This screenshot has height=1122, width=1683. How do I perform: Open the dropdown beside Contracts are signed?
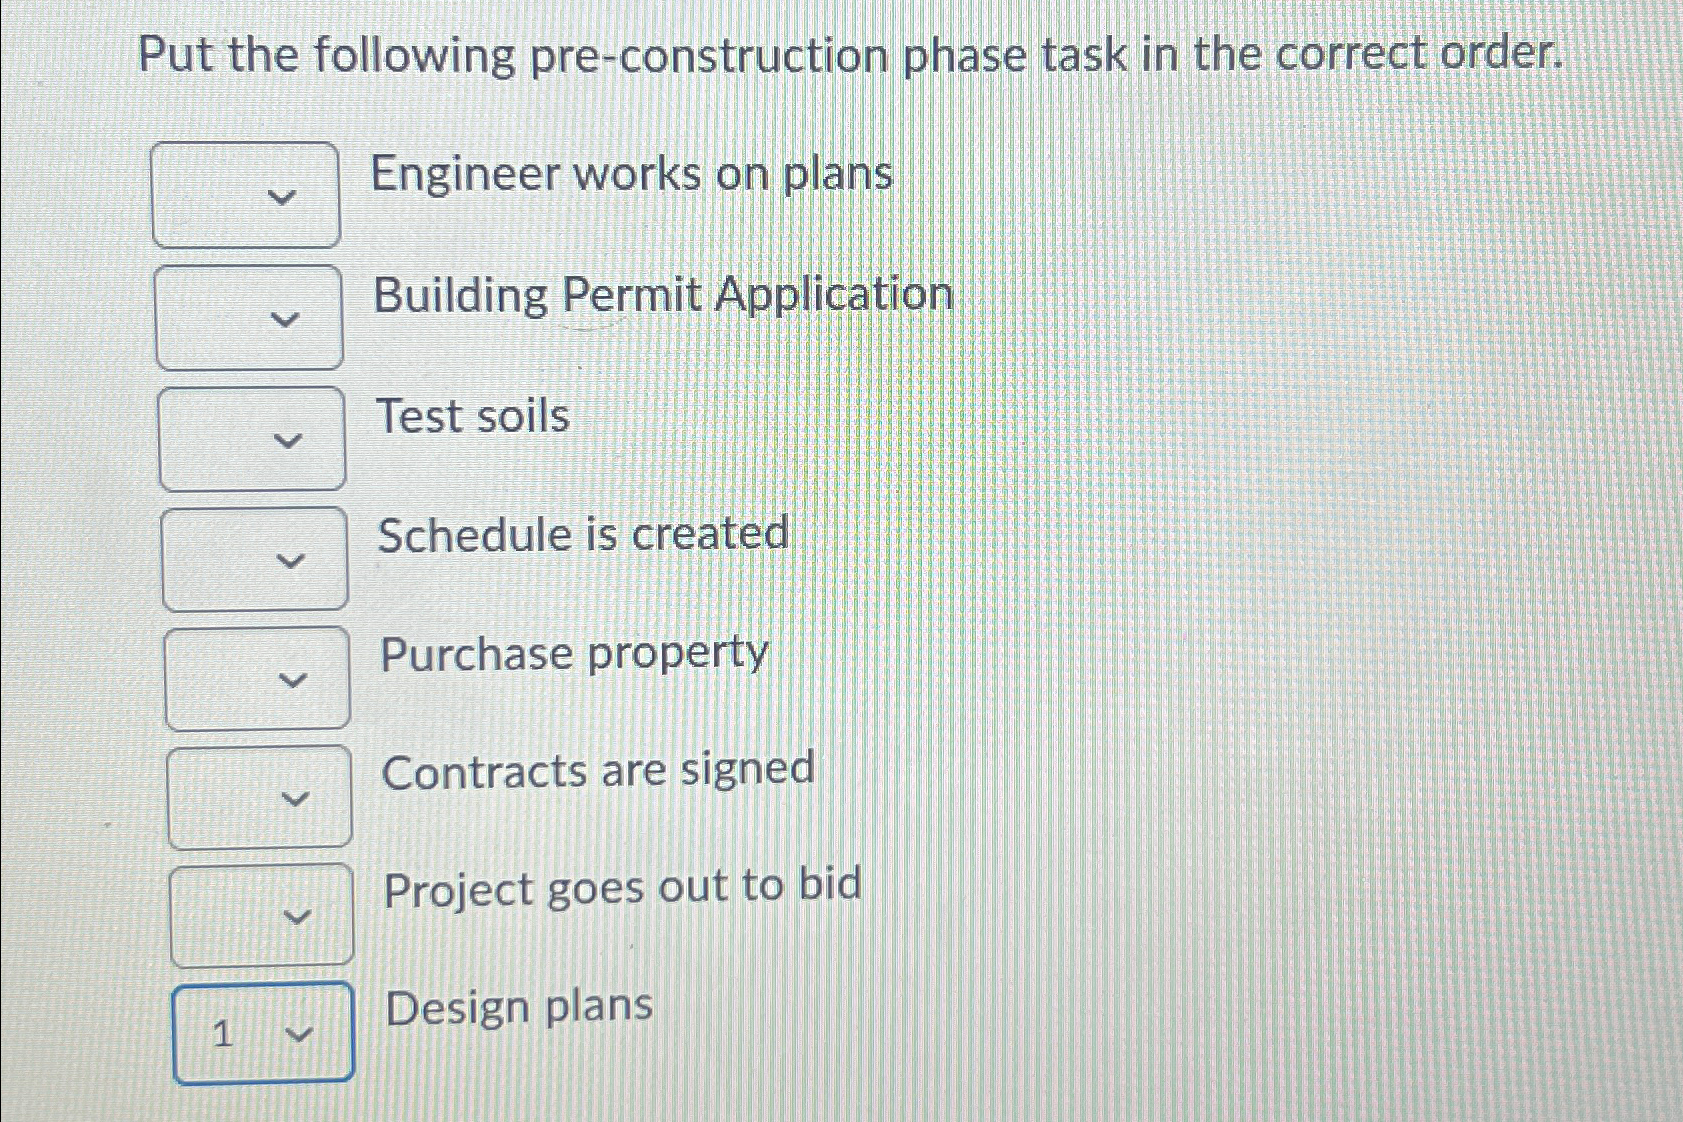(x=259, y=797)
